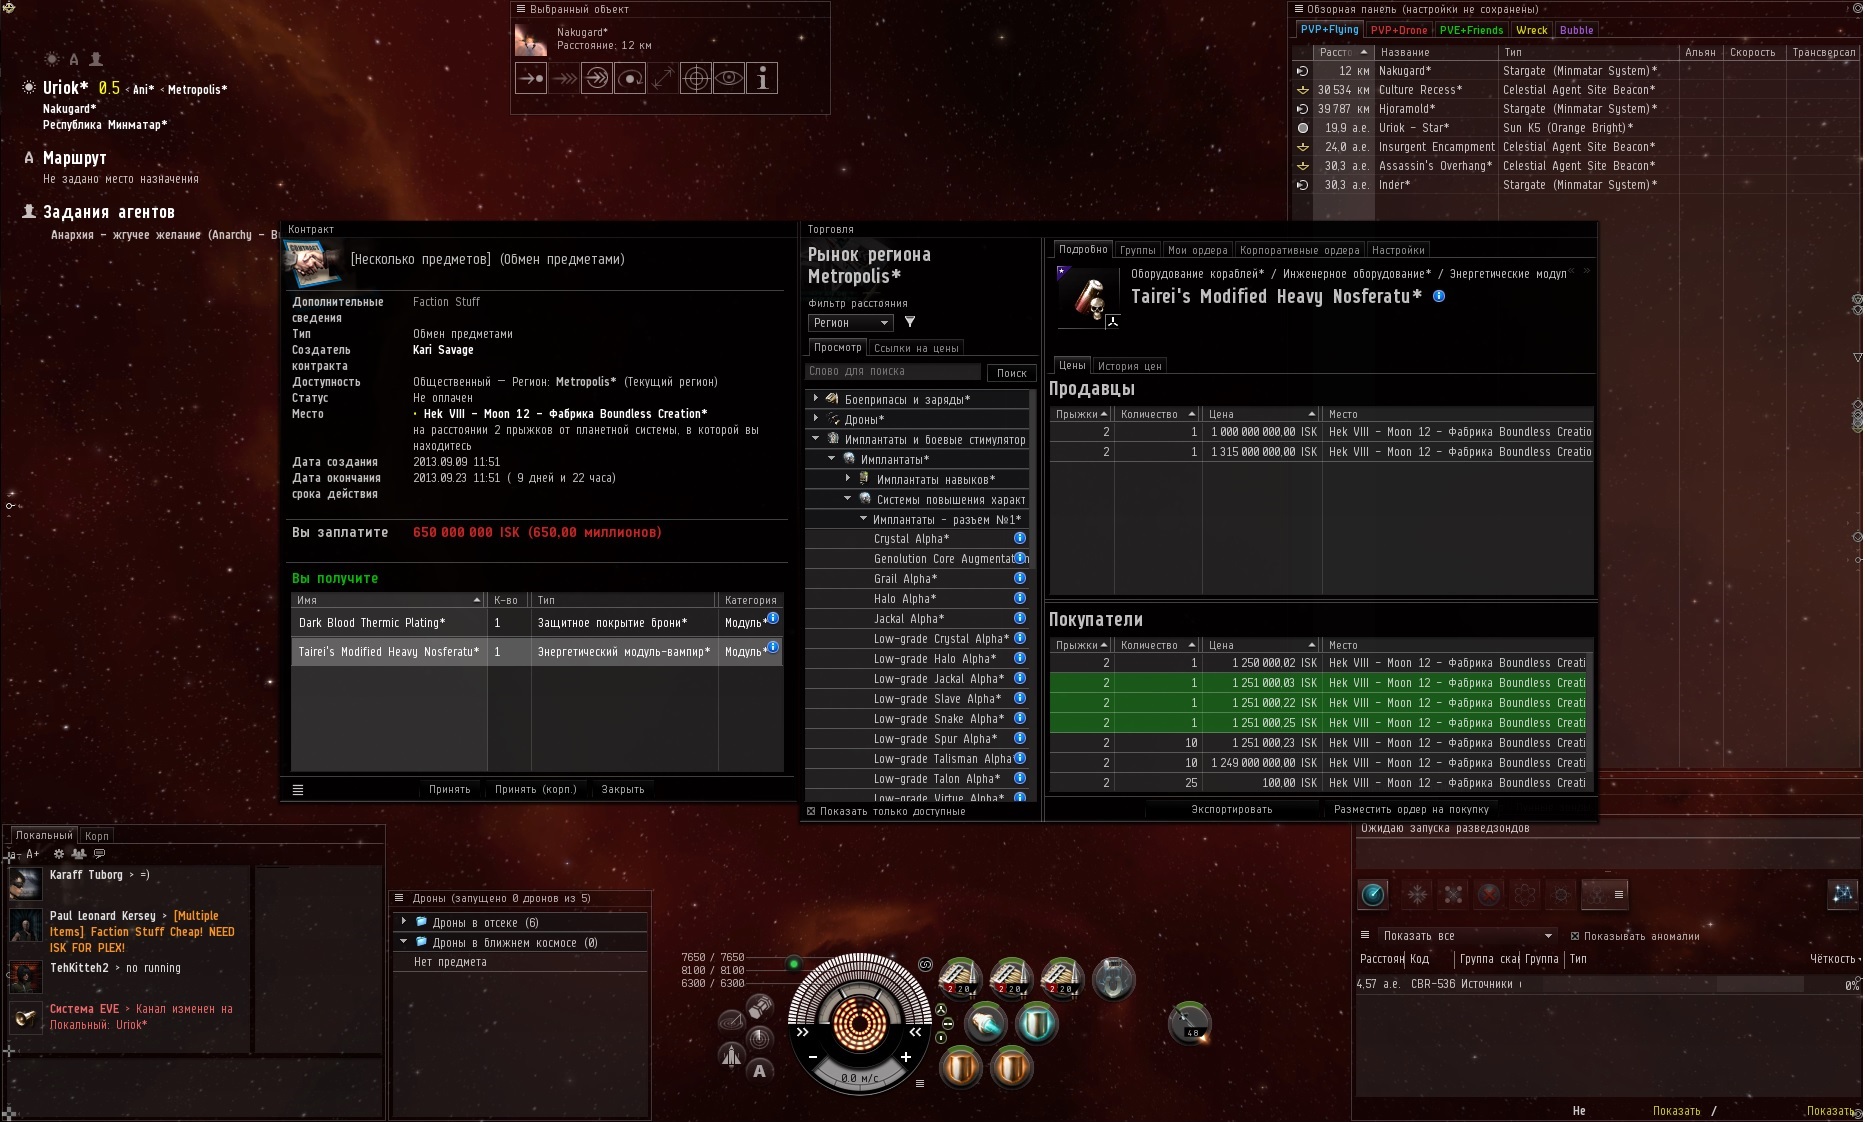Expand 'Боеприпасы и заряды' market category
Image resolution: width=1865 pixels, height=1122 pixels.
[816, 399]
